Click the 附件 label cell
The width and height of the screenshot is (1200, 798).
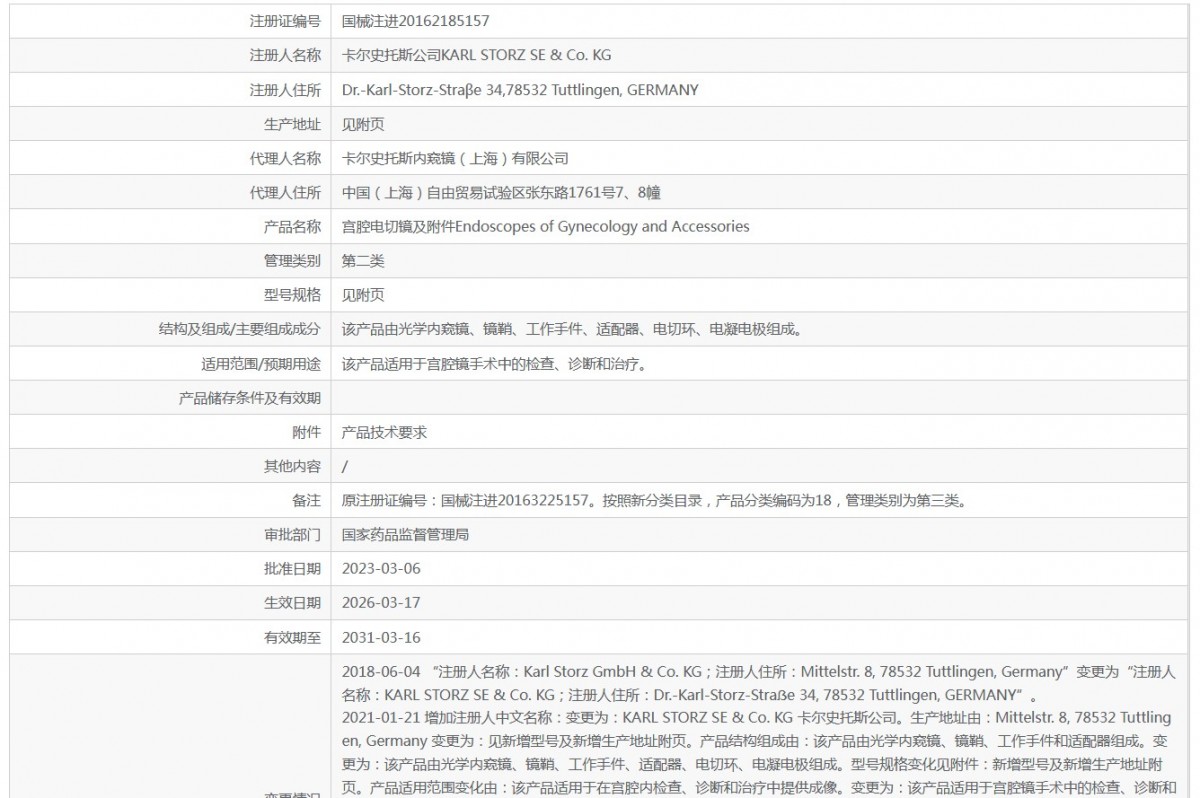point(171,432)
